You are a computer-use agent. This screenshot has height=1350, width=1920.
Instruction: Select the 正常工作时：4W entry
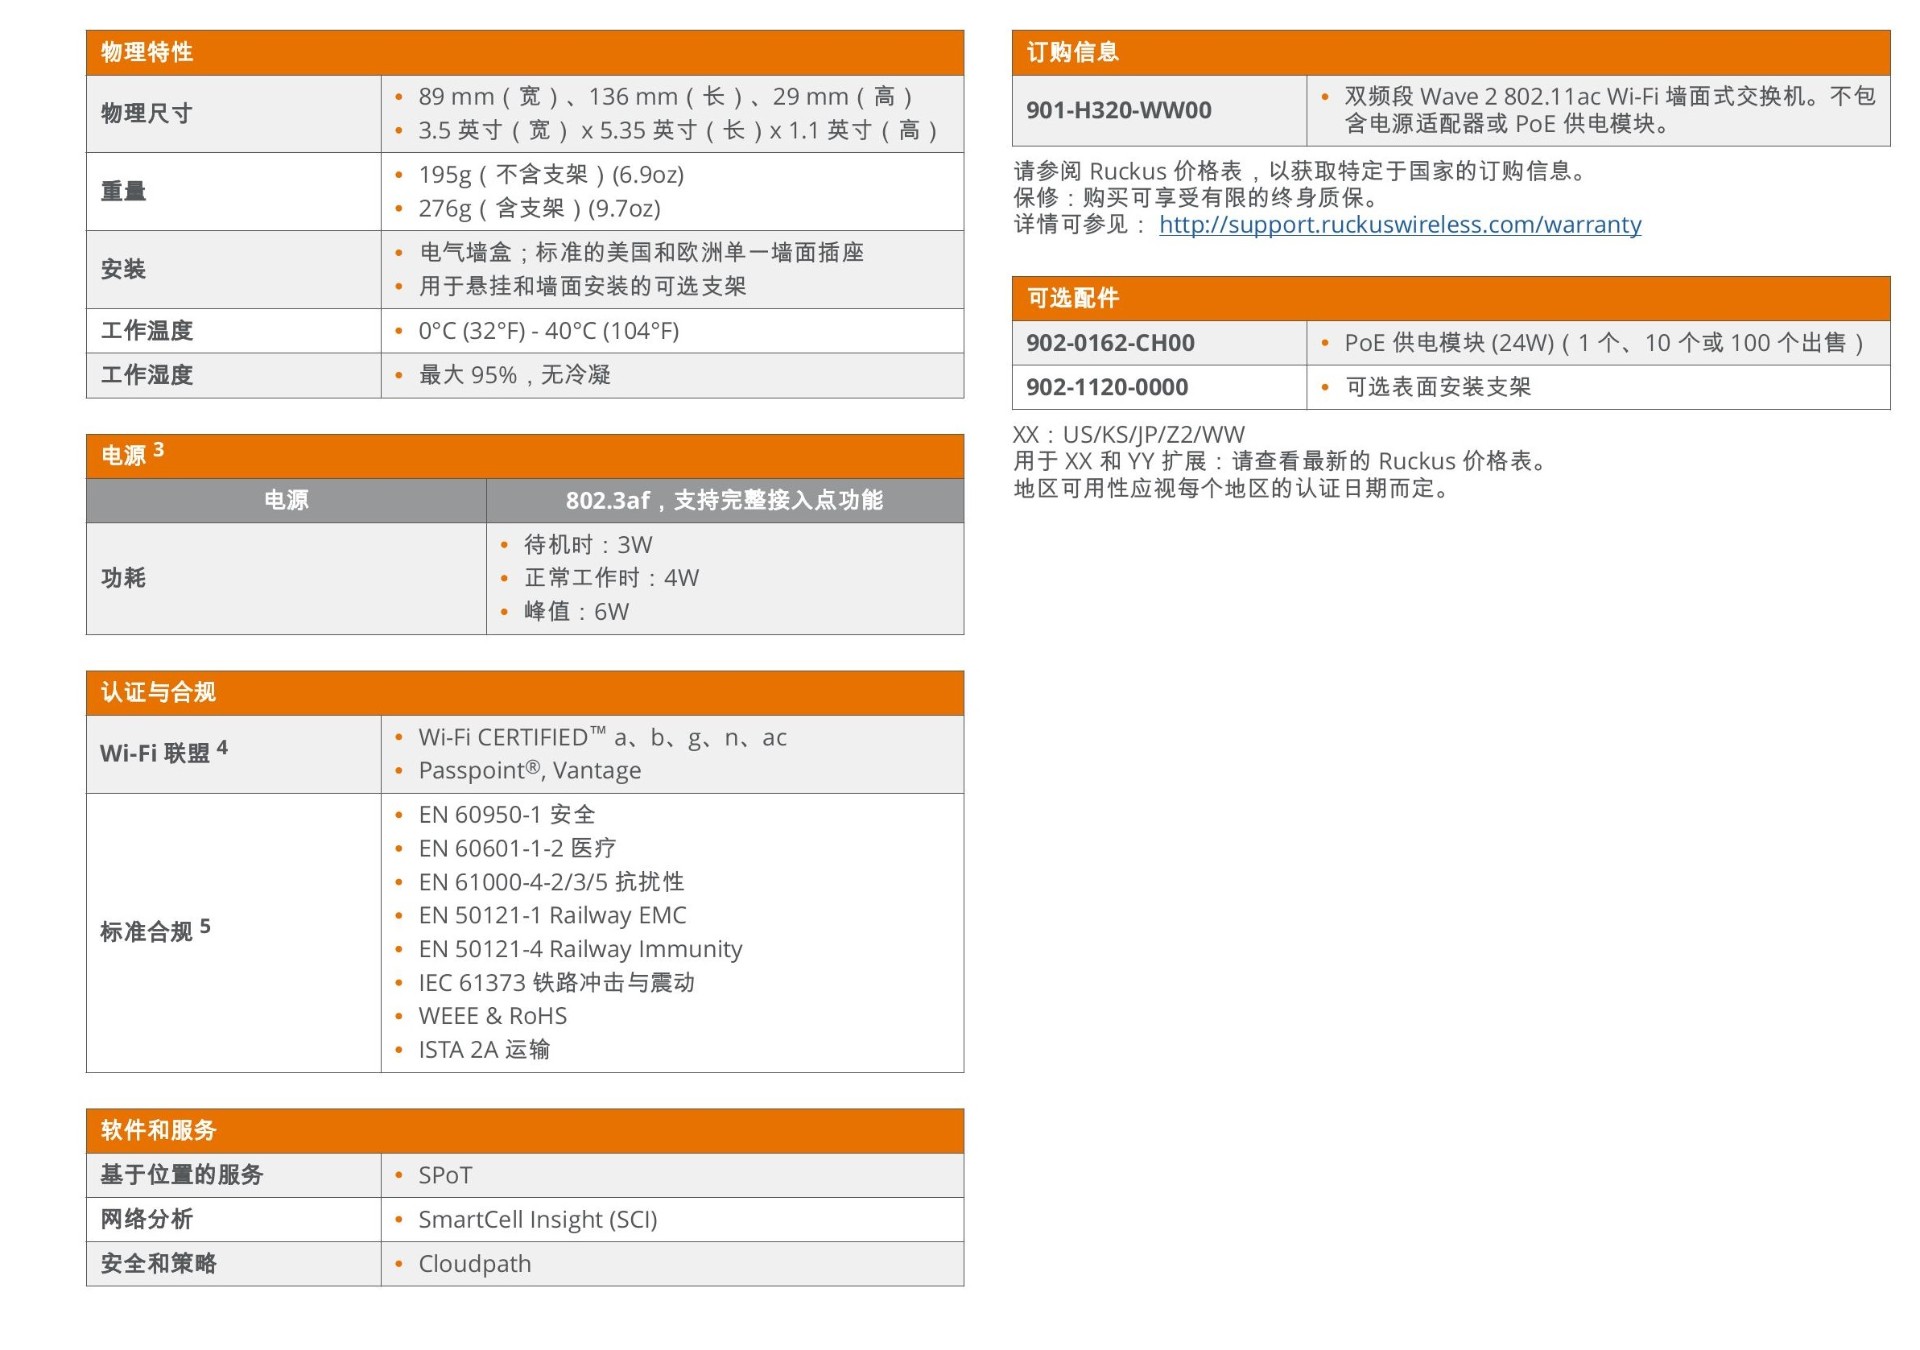coord(612,578)
